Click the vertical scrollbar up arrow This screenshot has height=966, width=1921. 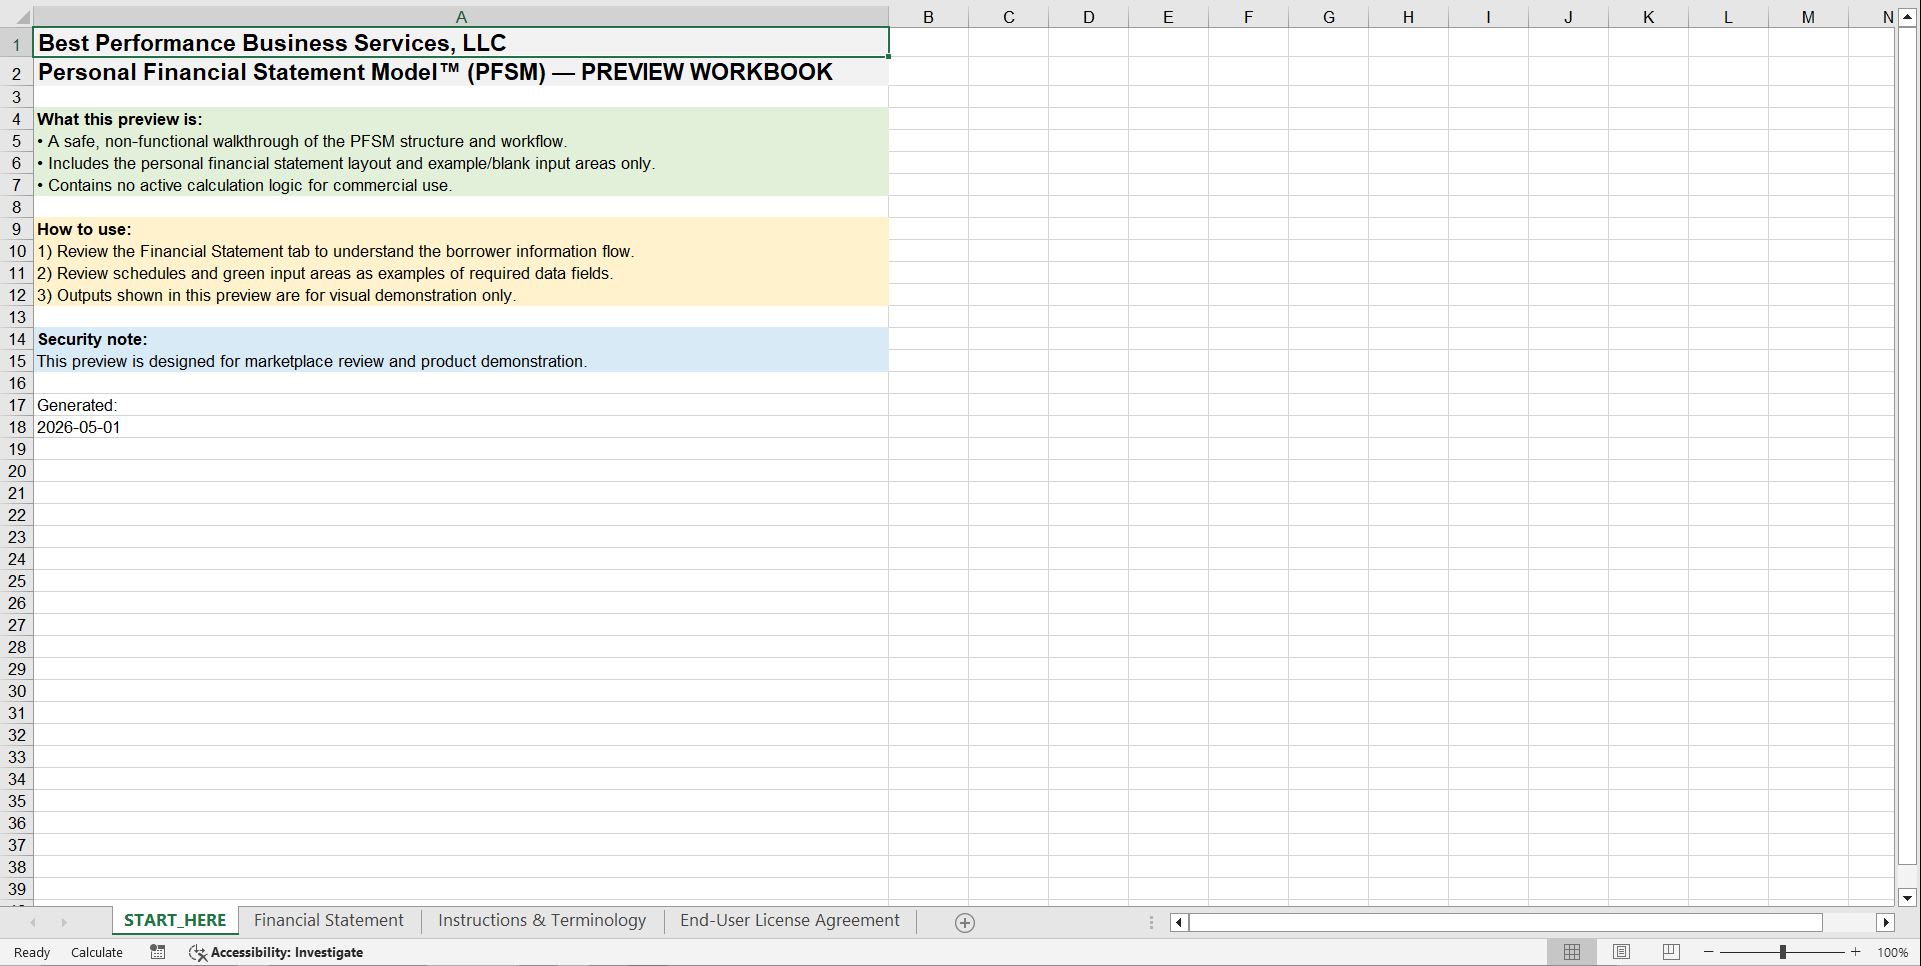(x=1908, y=17)
